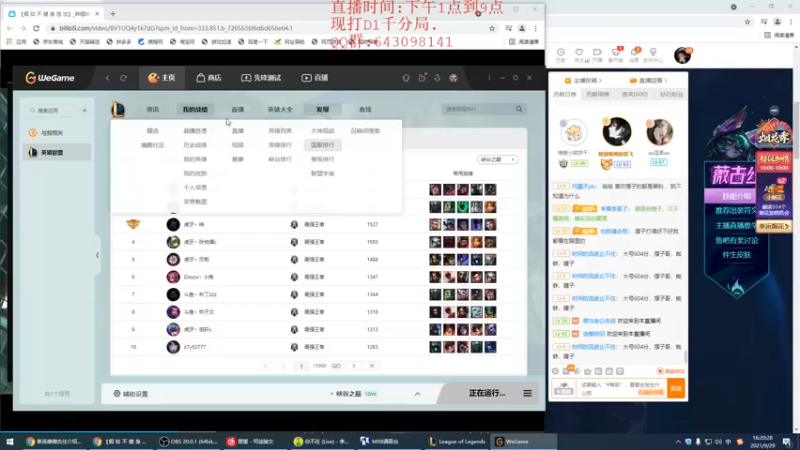
Task: Click the WeGame sidebar app search field
Action: 51,110
